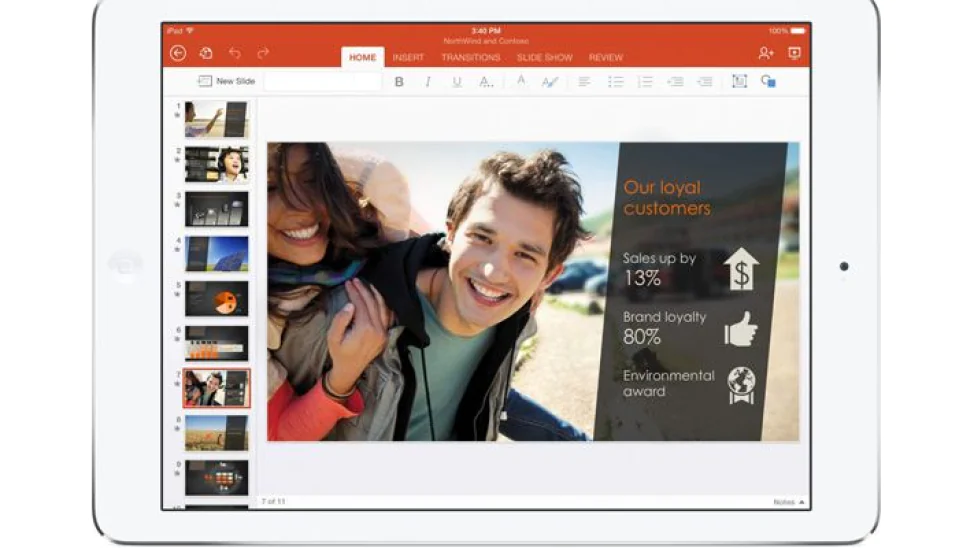The image size is (974, 548).
Task: Open the File options icon
Action: 206,53
